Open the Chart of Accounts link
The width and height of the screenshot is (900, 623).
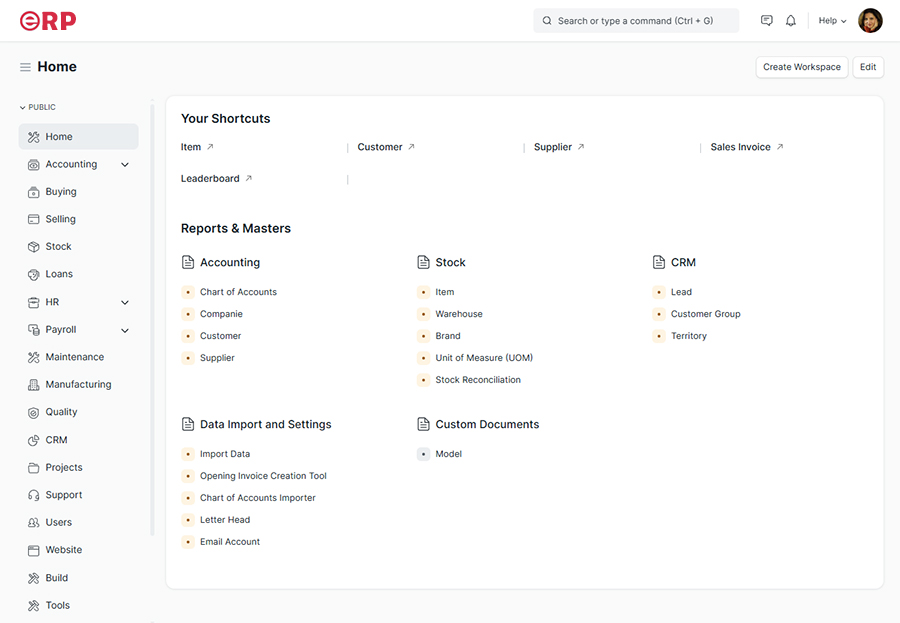tap(238, 292)
